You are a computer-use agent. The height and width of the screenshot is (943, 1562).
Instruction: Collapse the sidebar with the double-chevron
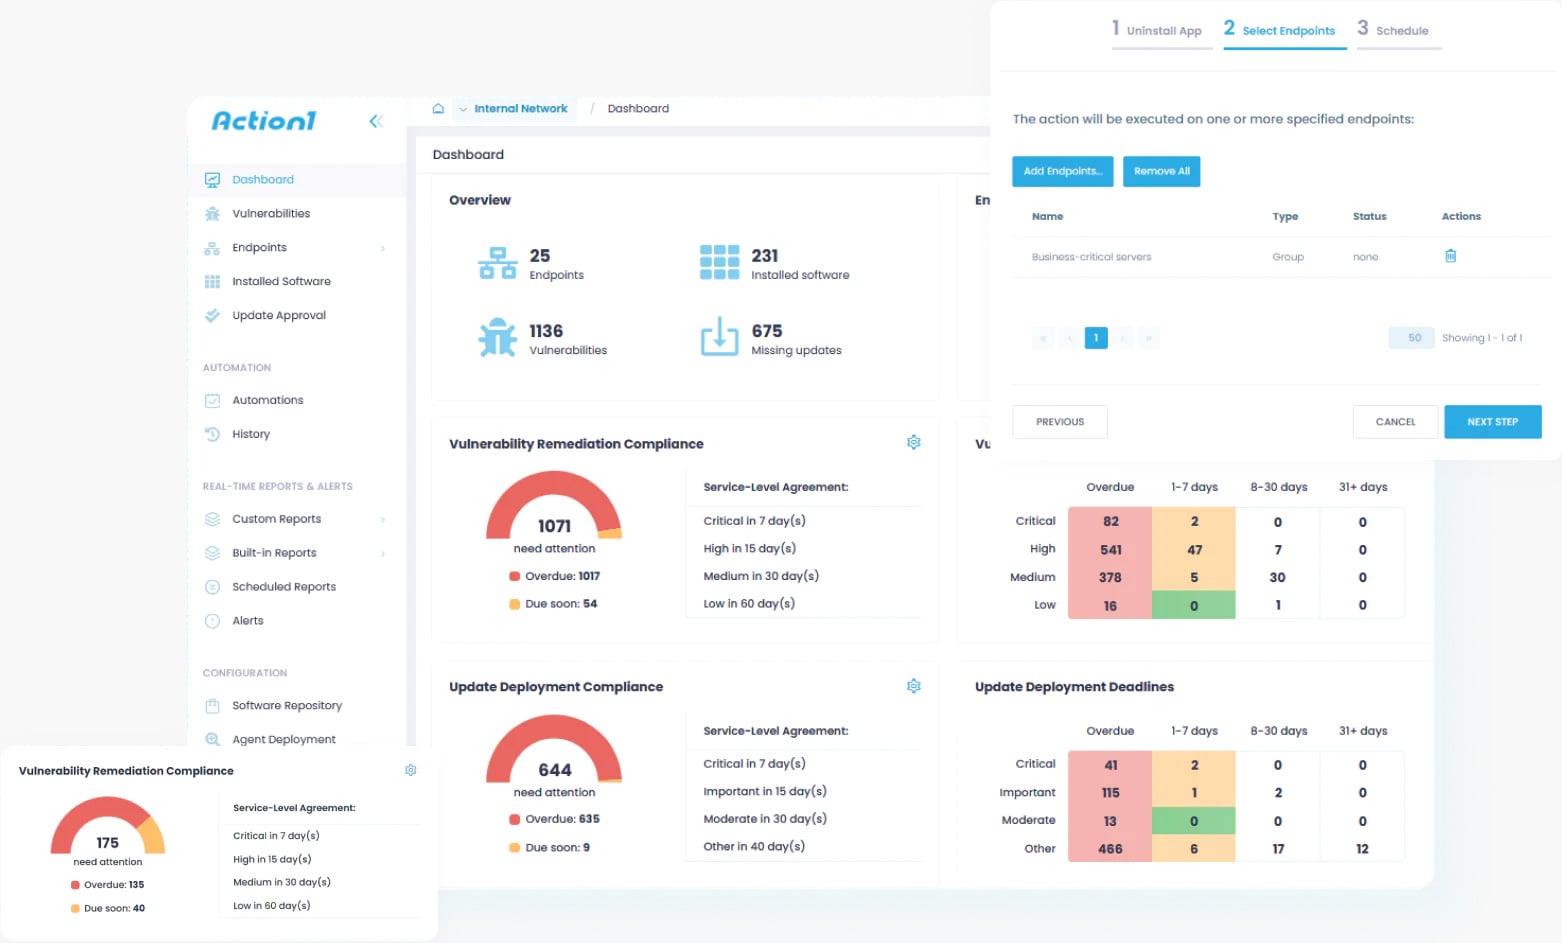coord(376,121)
